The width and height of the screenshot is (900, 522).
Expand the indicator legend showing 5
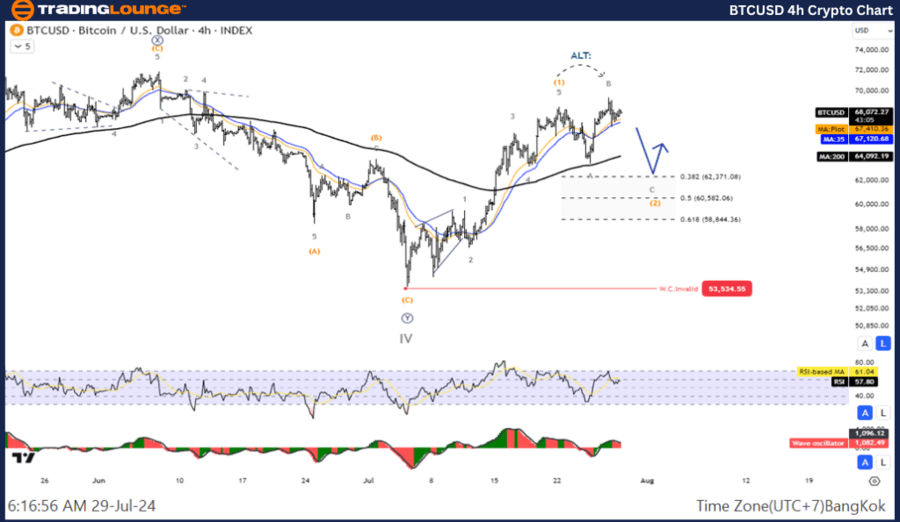pyautogui.click(x=22, y=47)
